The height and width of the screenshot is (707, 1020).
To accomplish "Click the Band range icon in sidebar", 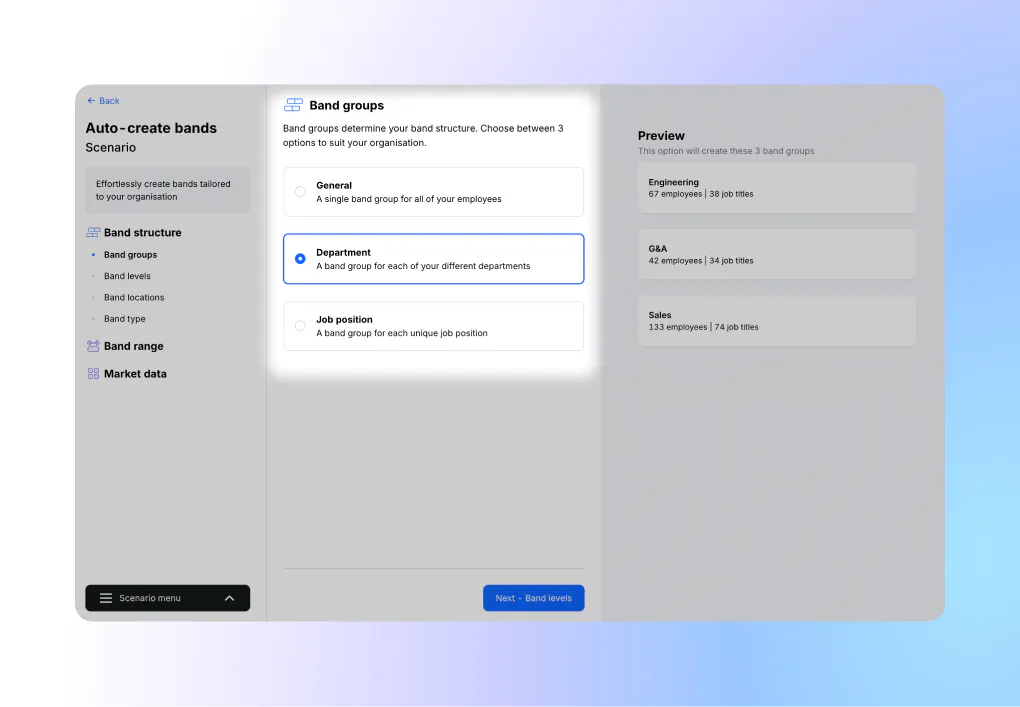I will tap(92, 346).
